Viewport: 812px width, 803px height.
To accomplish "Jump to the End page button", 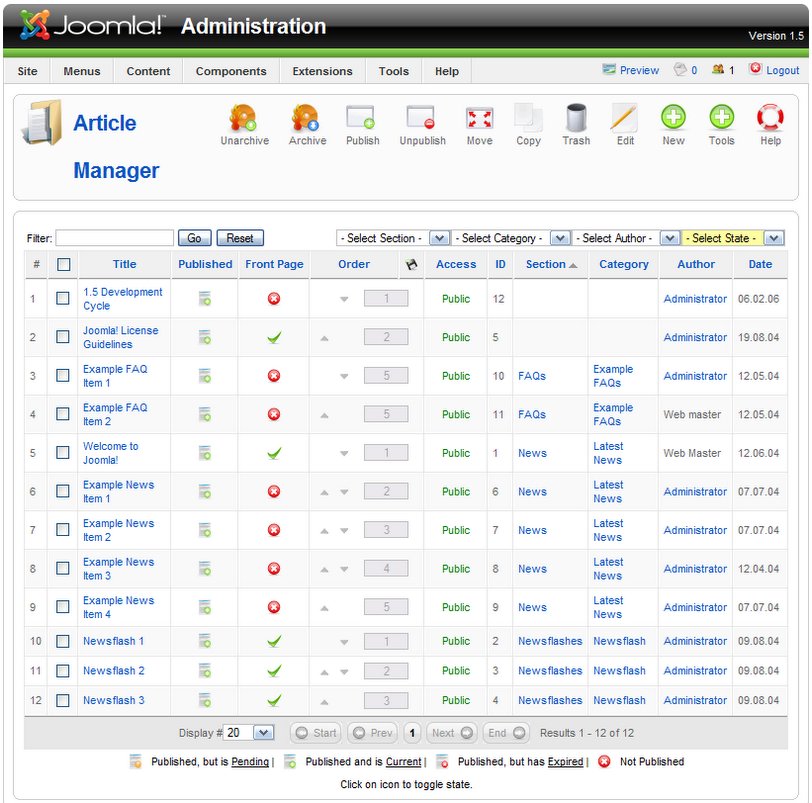I will [506, 733].
